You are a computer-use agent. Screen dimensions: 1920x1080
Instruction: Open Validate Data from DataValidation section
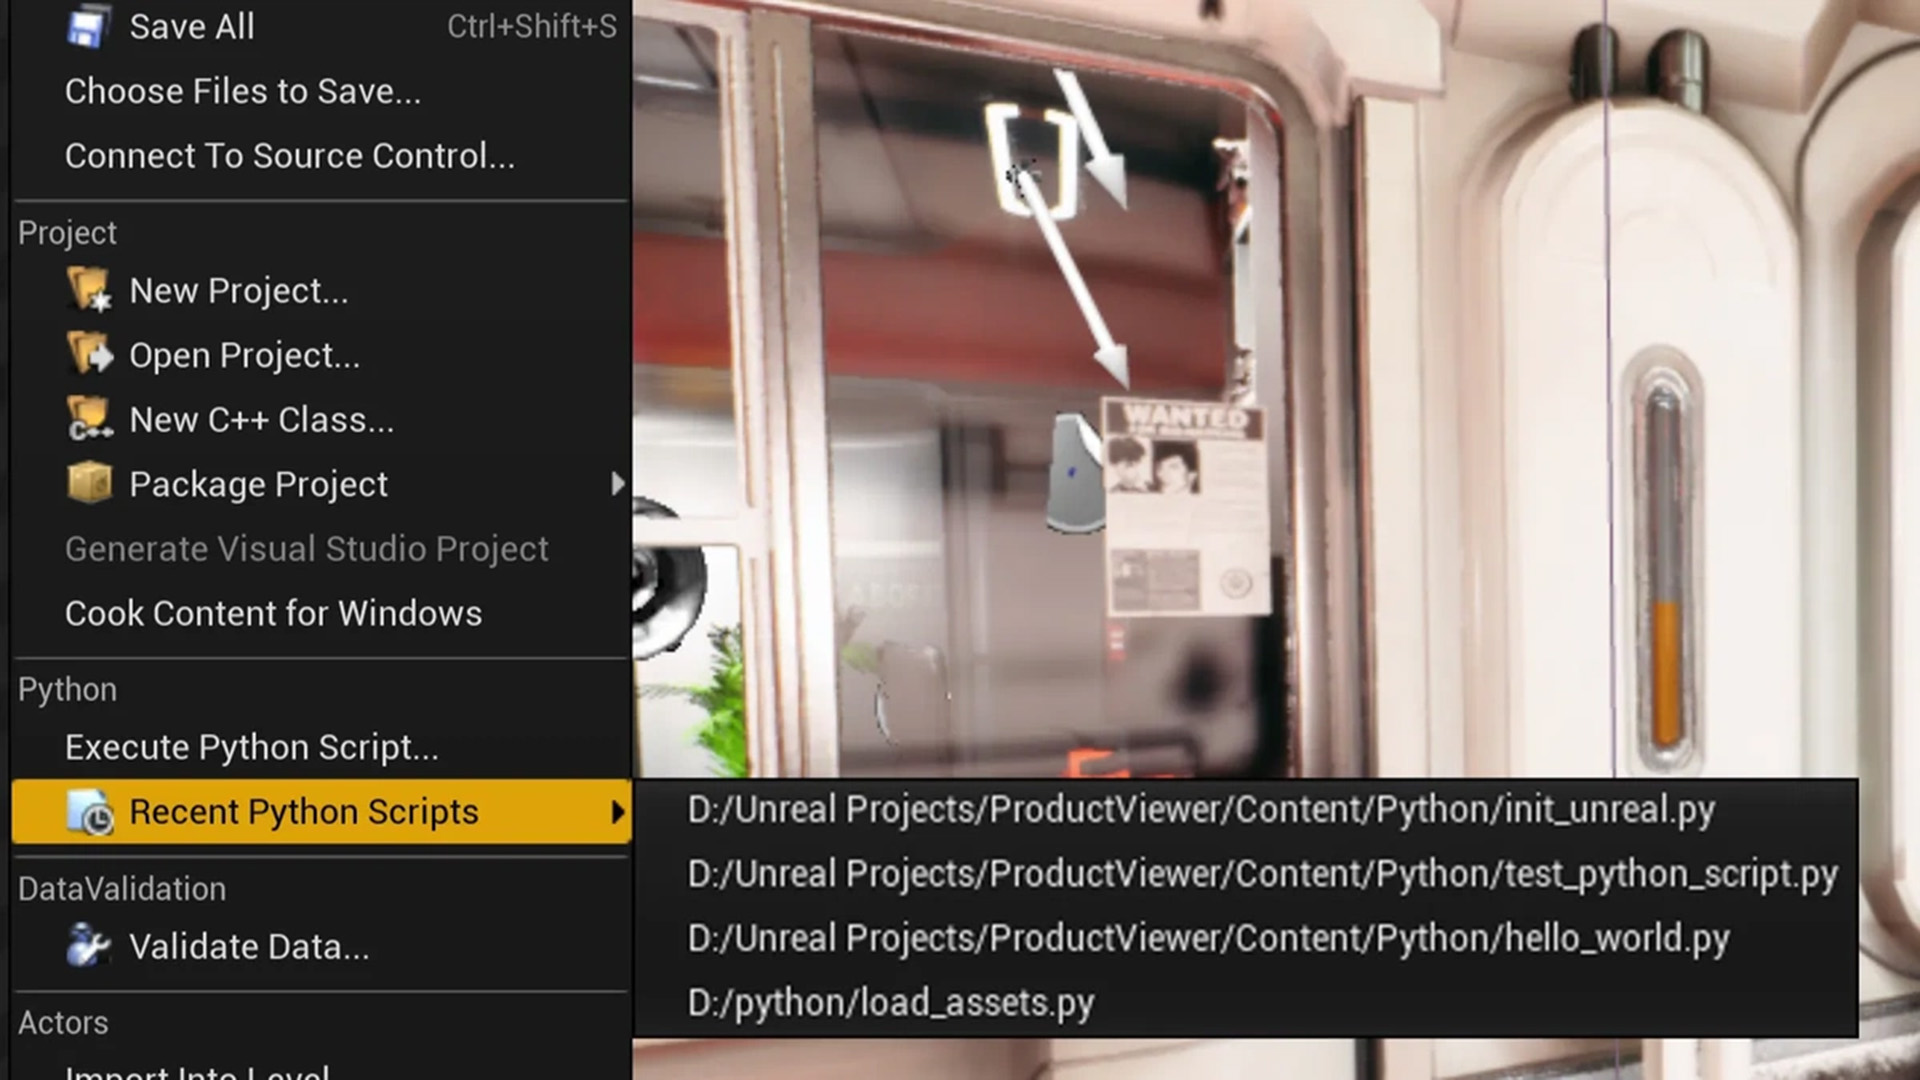[250, 945]
